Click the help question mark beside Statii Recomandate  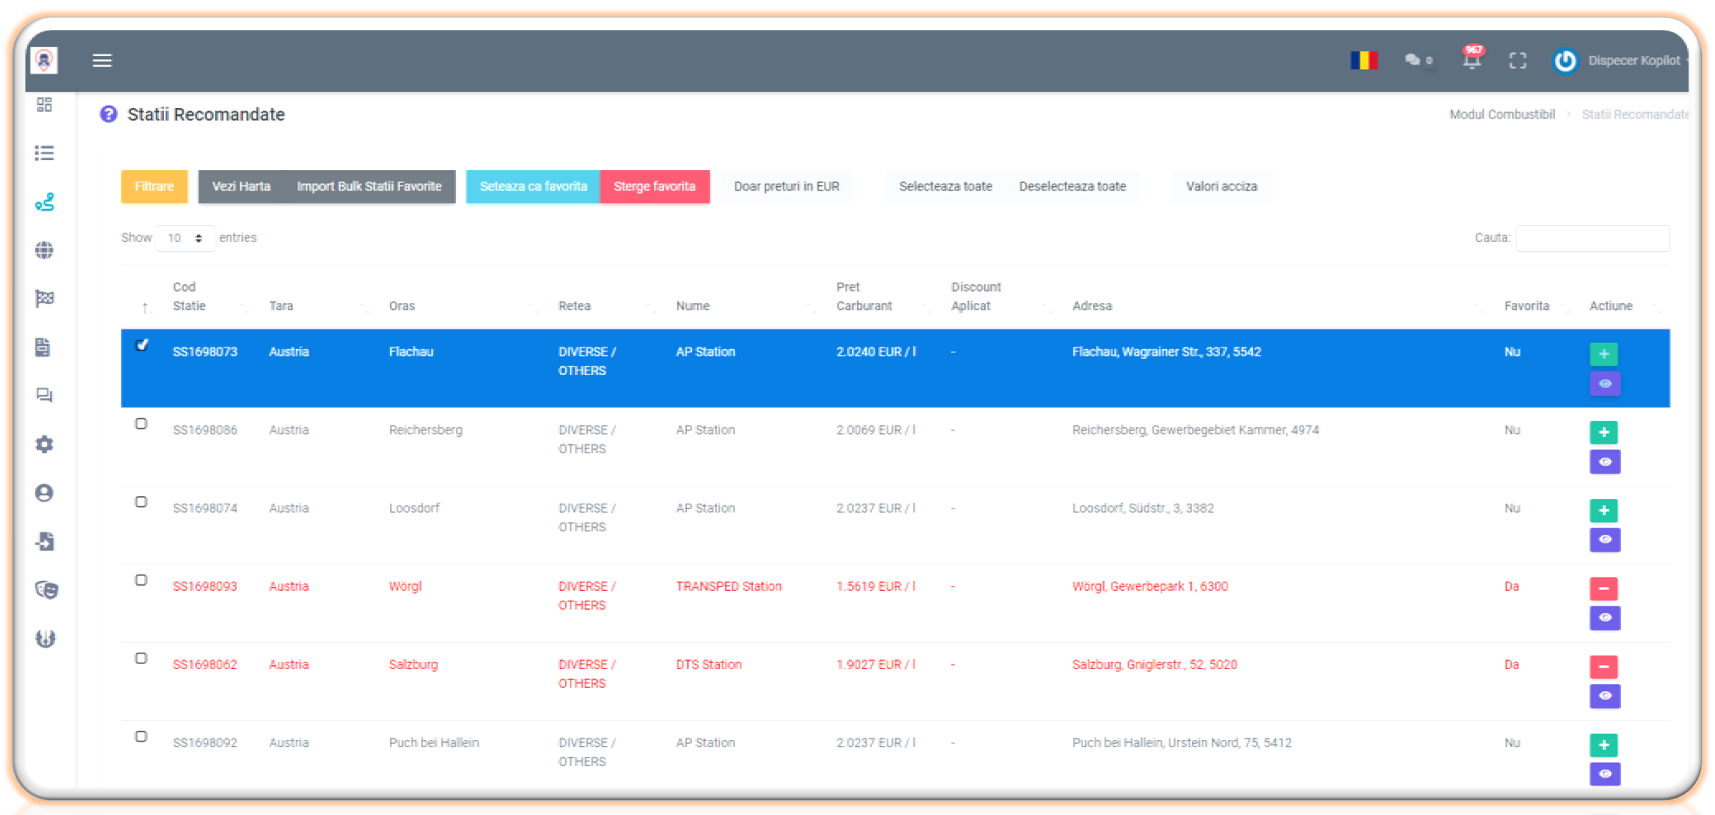pos(109,115)
